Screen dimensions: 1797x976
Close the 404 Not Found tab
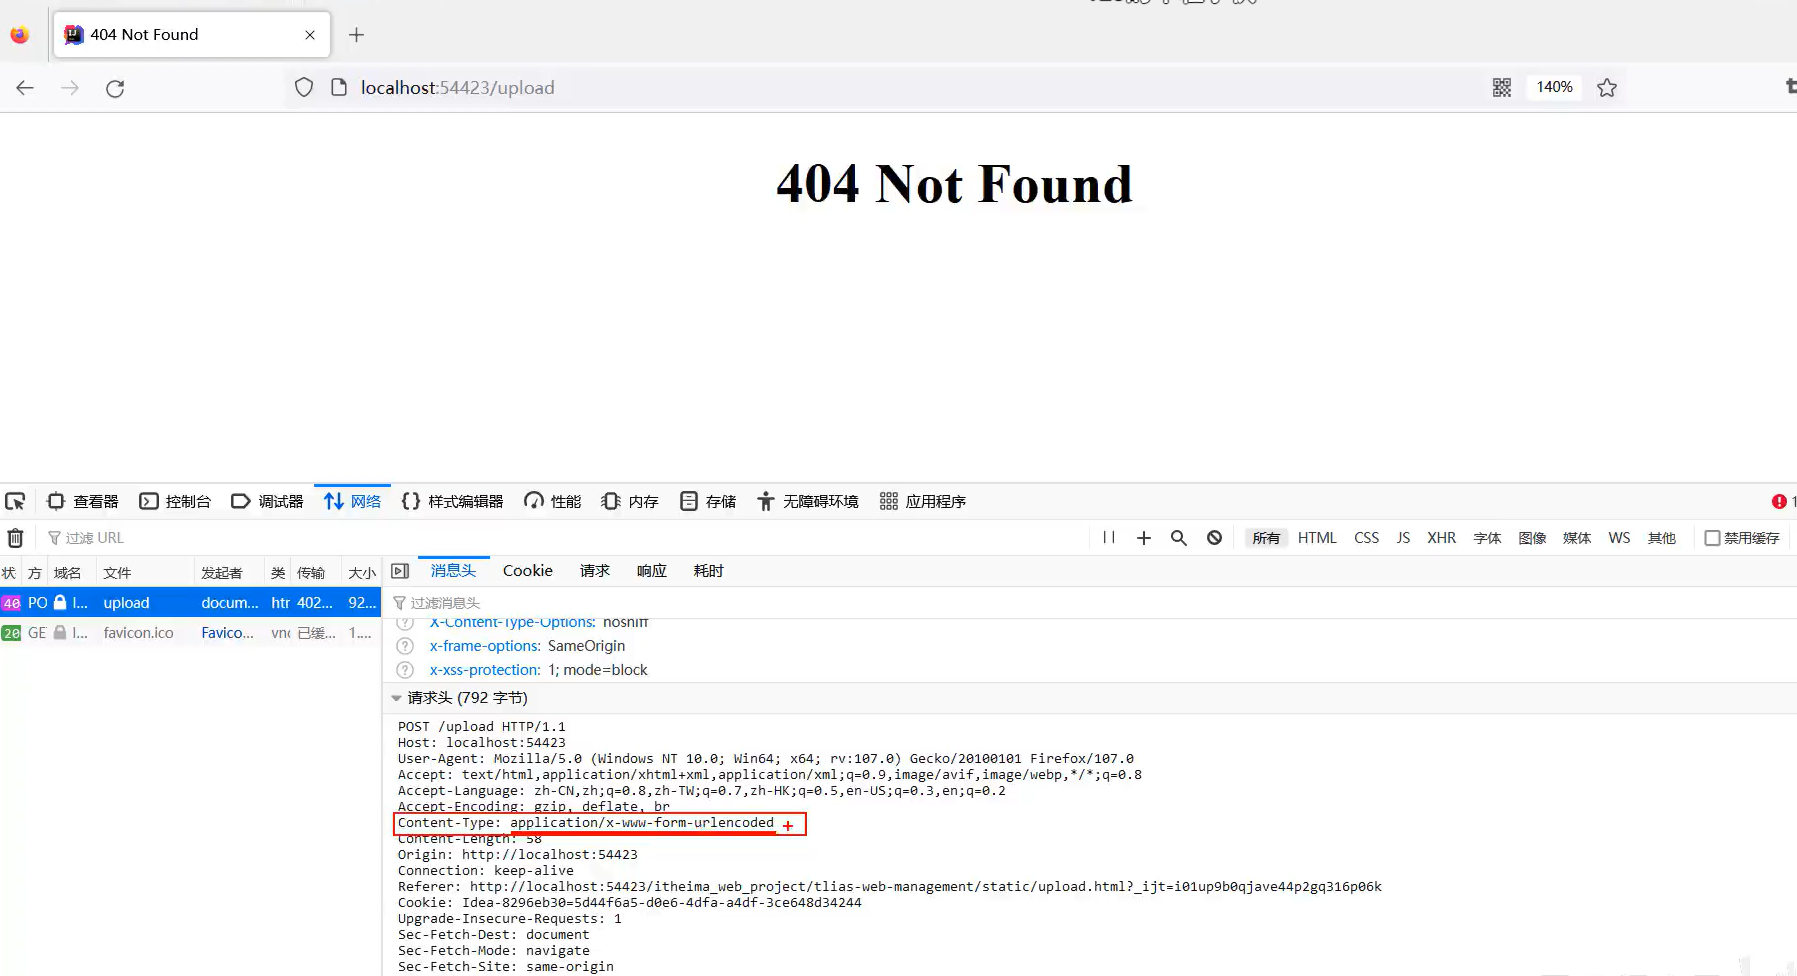tap(310, 35)
